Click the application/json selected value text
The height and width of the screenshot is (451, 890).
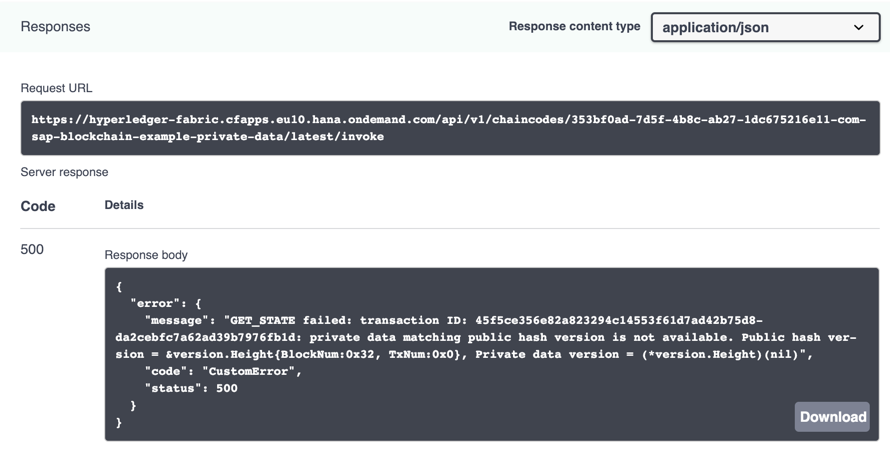[x=715, y=27]
